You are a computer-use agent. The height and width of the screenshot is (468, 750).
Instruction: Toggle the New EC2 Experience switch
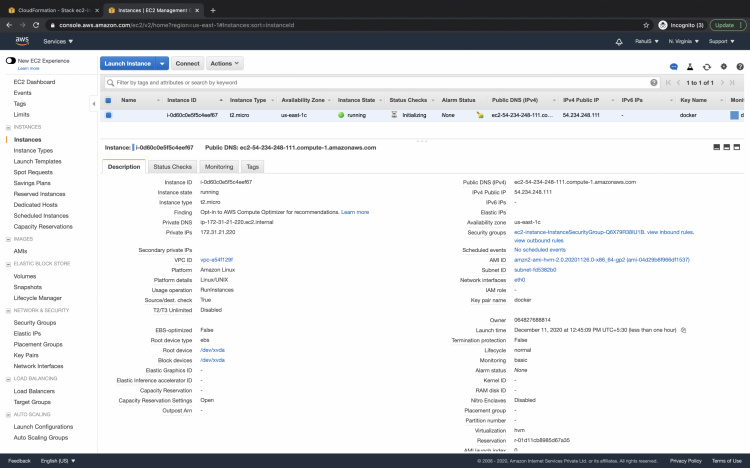point(11,61)
